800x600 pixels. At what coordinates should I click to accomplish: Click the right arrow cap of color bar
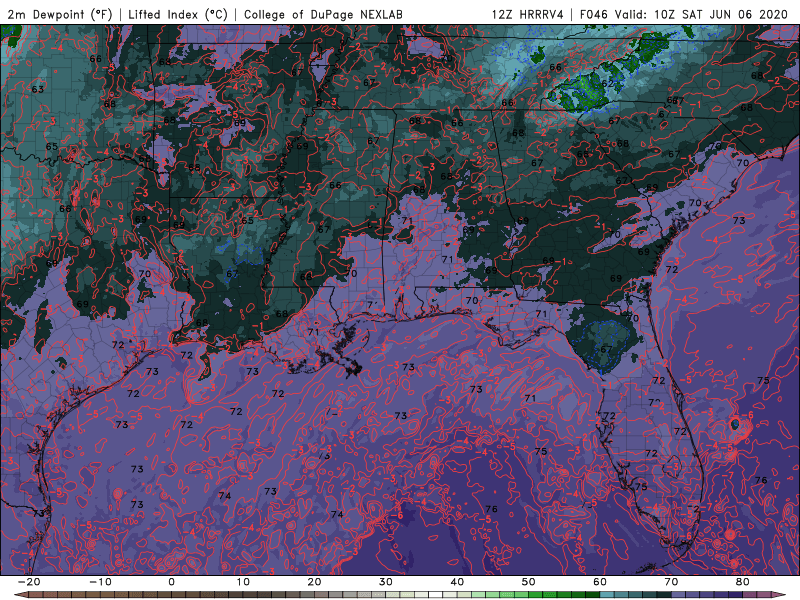click(x=780, y=595)
